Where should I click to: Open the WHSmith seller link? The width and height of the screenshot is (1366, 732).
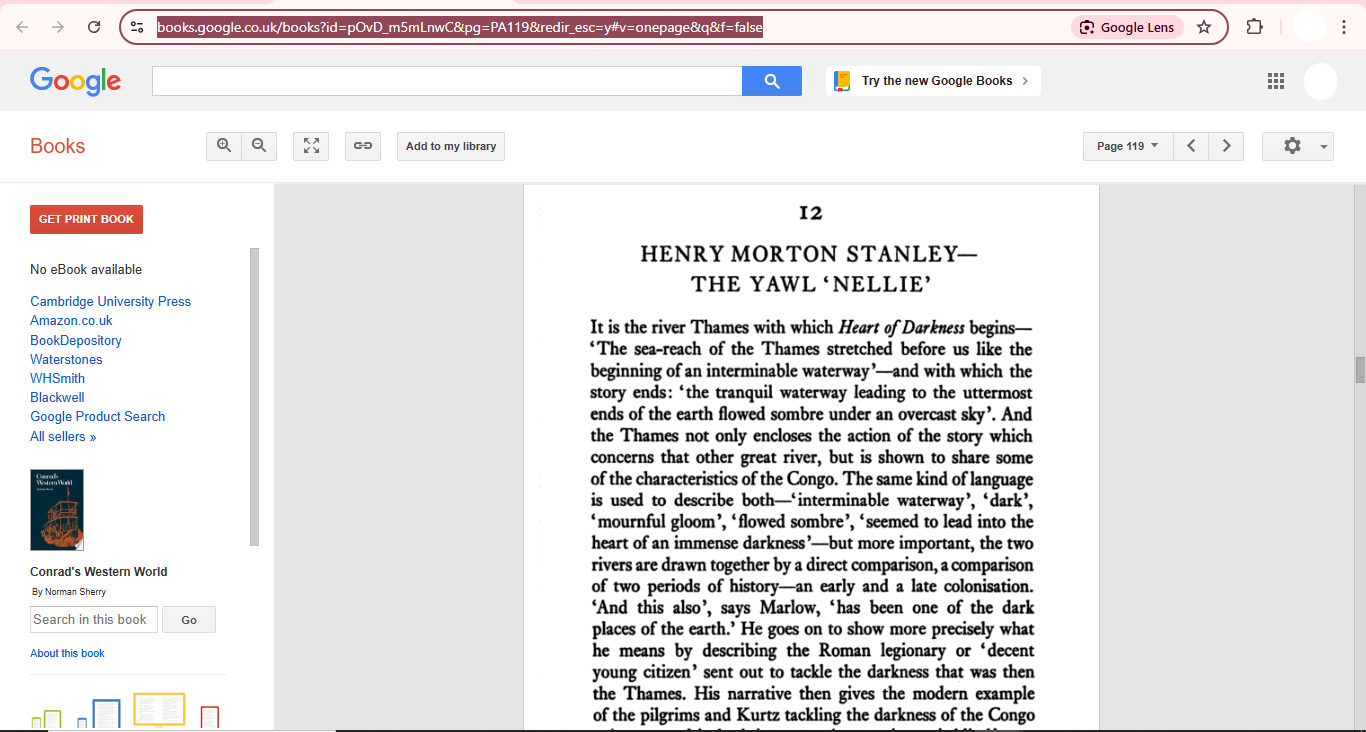click(57, 378)
